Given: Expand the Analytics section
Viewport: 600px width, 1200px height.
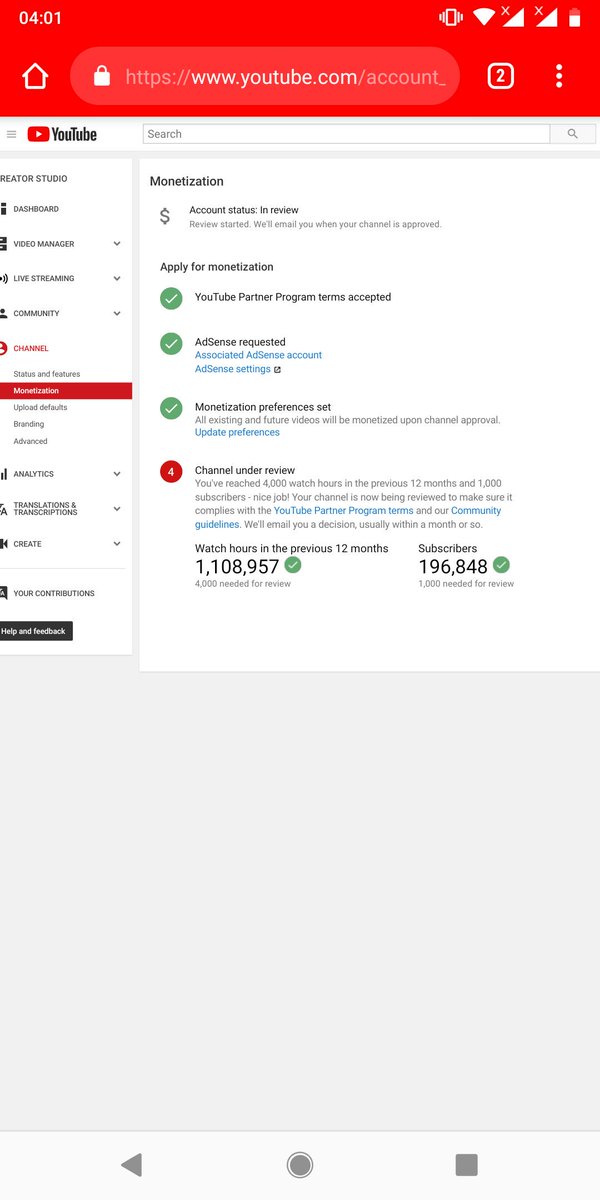Looking at the screenshot, I should (x=117, y=474).
